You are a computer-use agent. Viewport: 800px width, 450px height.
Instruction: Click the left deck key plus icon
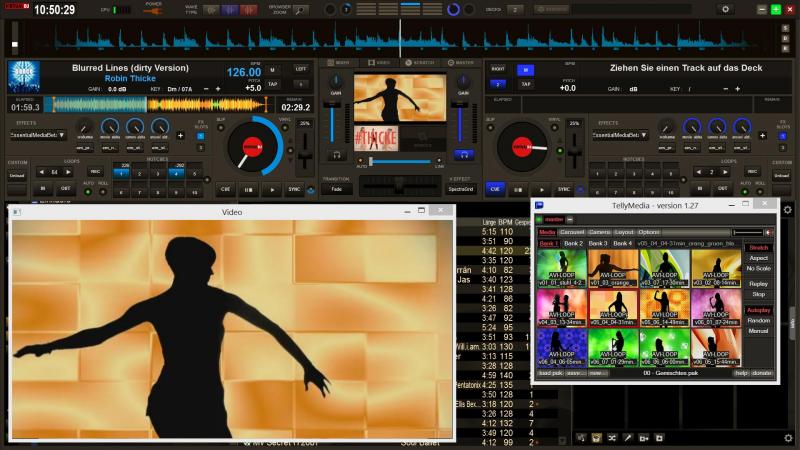click(218, 89)
